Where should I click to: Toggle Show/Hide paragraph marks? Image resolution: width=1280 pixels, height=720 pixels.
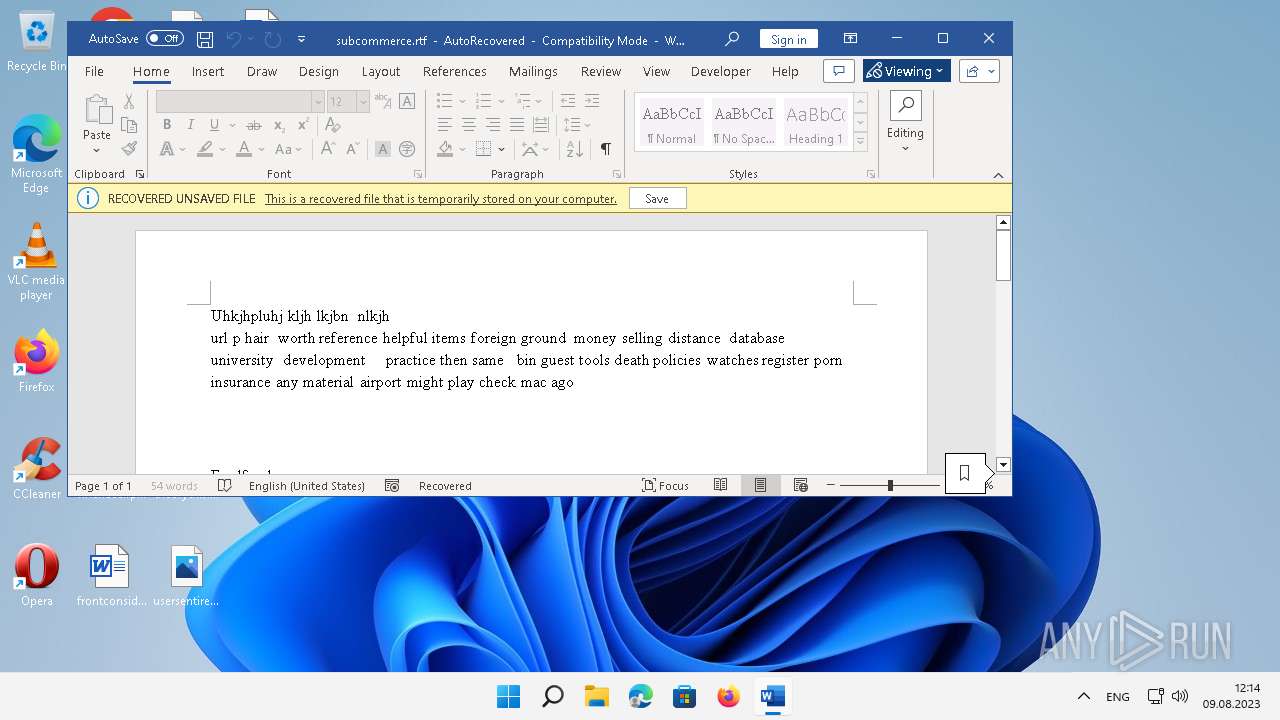tap(605, 149)
